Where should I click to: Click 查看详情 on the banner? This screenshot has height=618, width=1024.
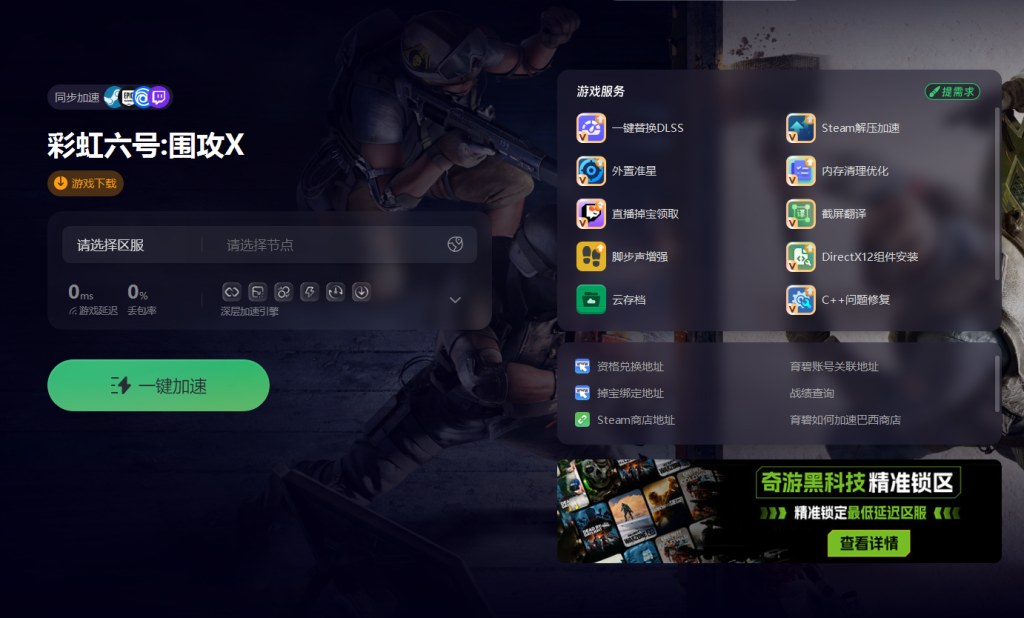(869, 543)
